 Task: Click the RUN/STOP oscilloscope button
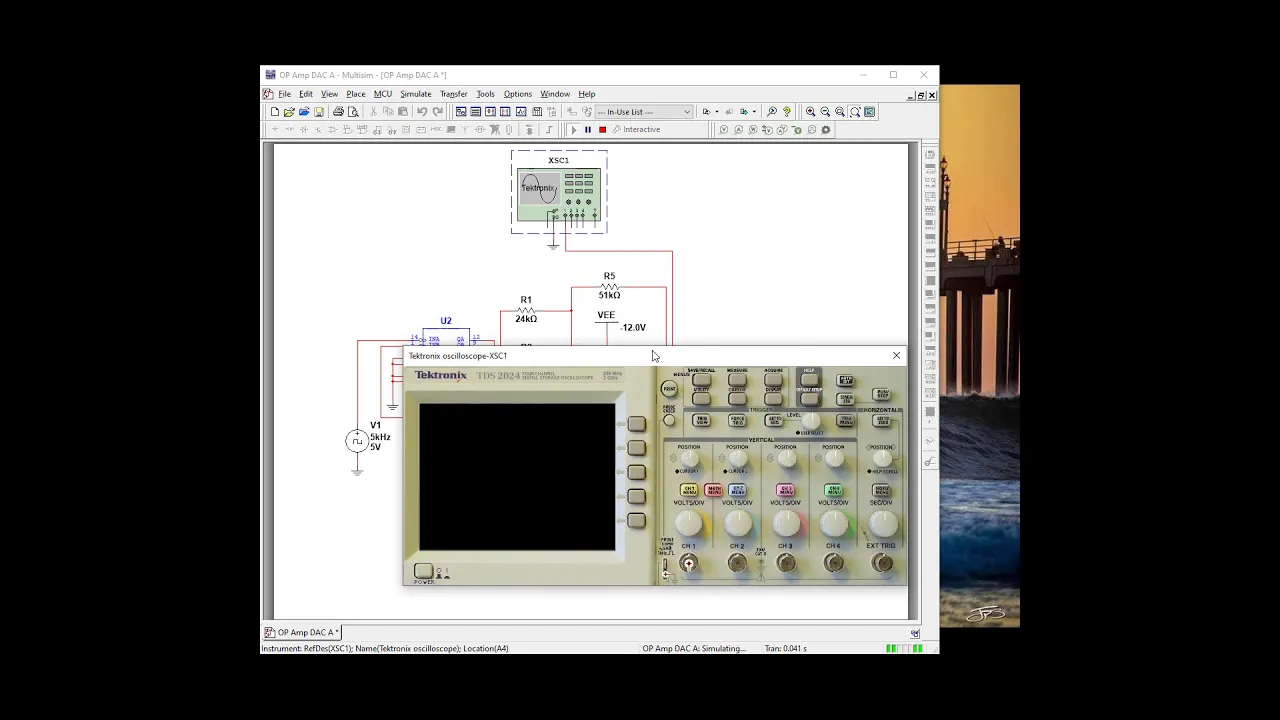(881, 394)
